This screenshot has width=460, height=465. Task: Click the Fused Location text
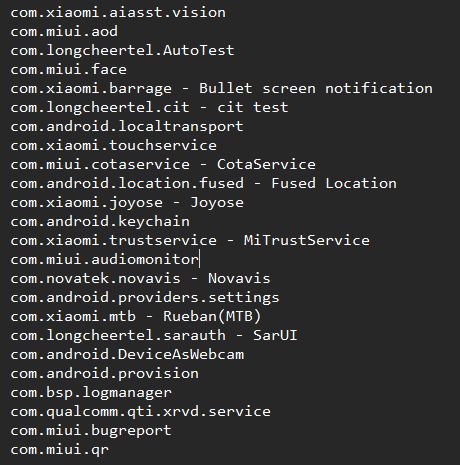[334, 184]
